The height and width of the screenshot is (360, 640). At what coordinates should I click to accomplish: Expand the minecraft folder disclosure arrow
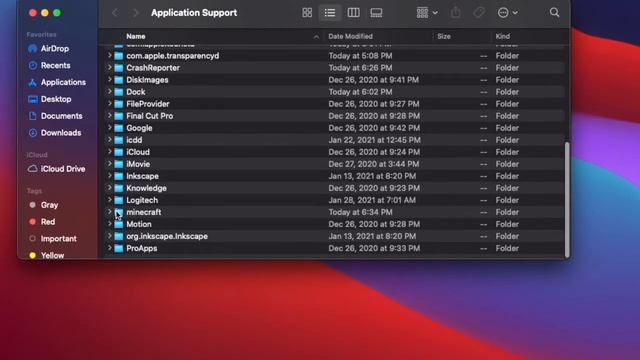click(x=109, y=212)
